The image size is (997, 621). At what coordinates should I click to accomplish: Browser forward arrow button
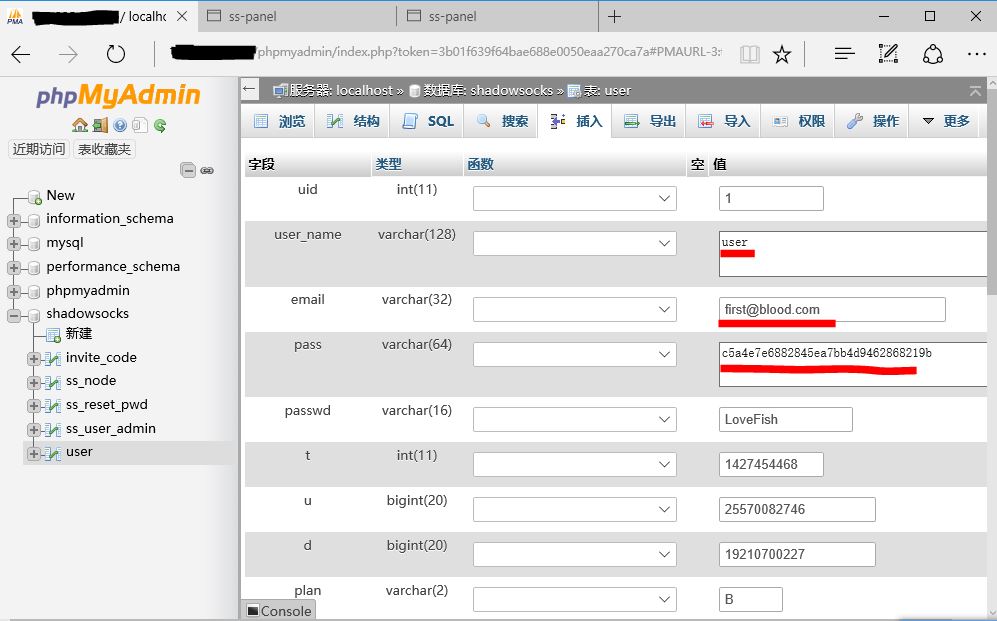click(68, 55)
